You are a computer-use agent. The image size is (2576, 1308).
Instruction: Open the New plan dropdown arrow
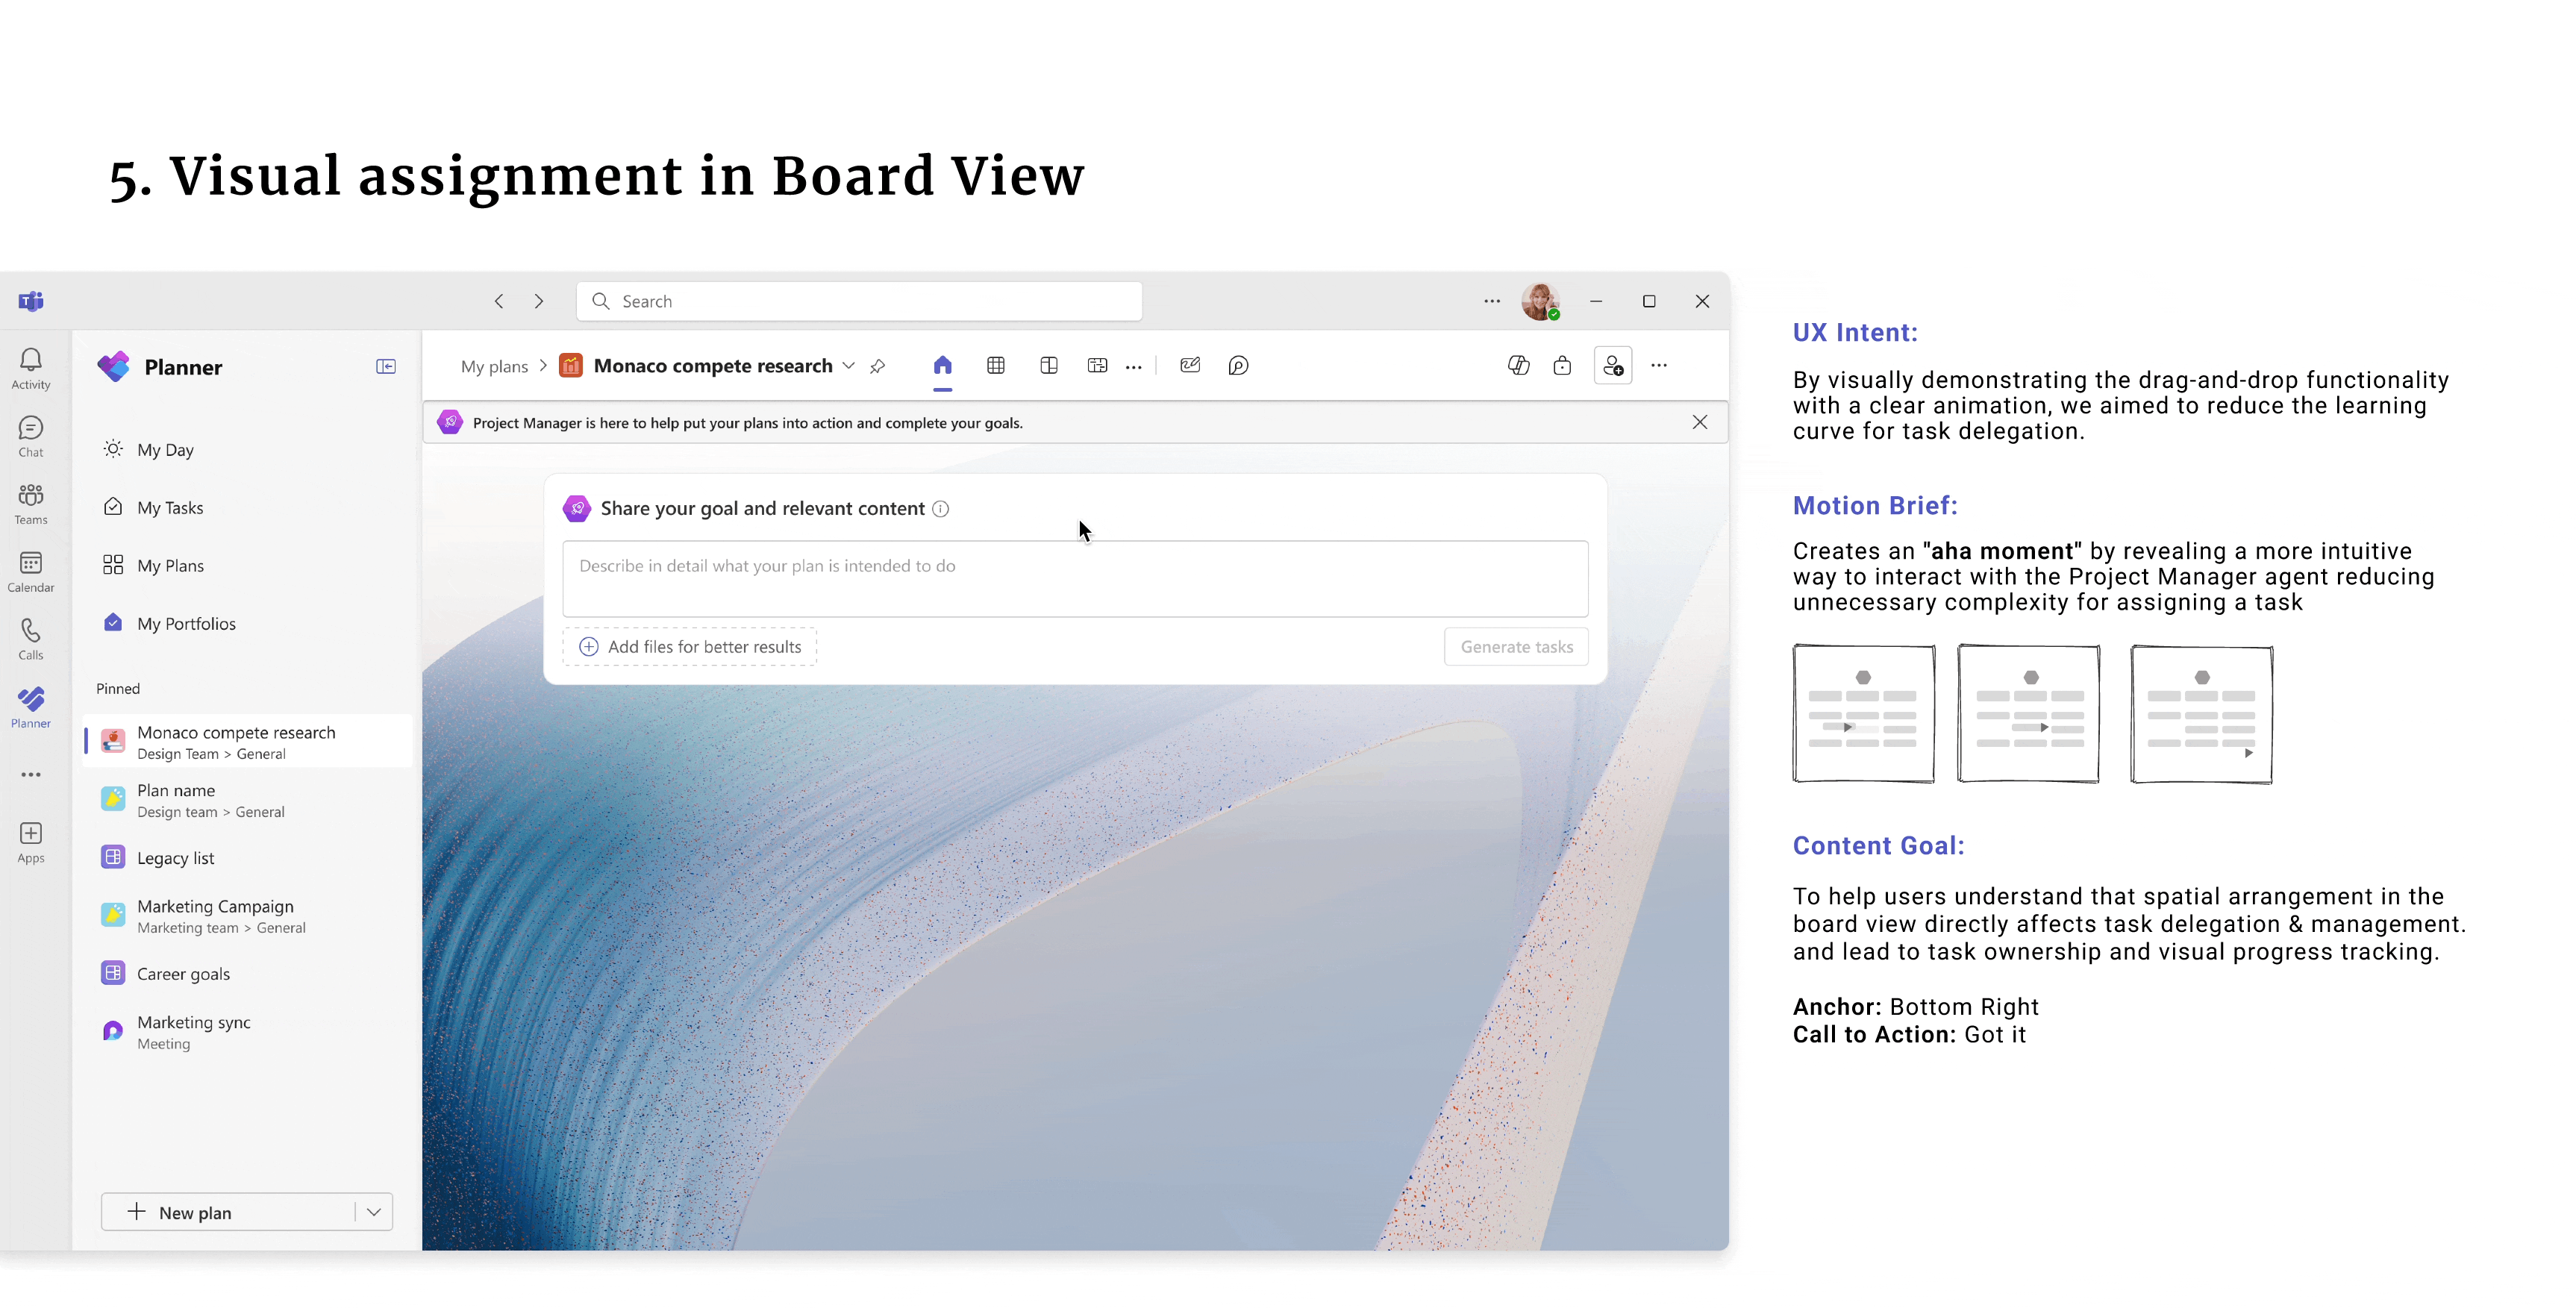(x=374, y=1212)
